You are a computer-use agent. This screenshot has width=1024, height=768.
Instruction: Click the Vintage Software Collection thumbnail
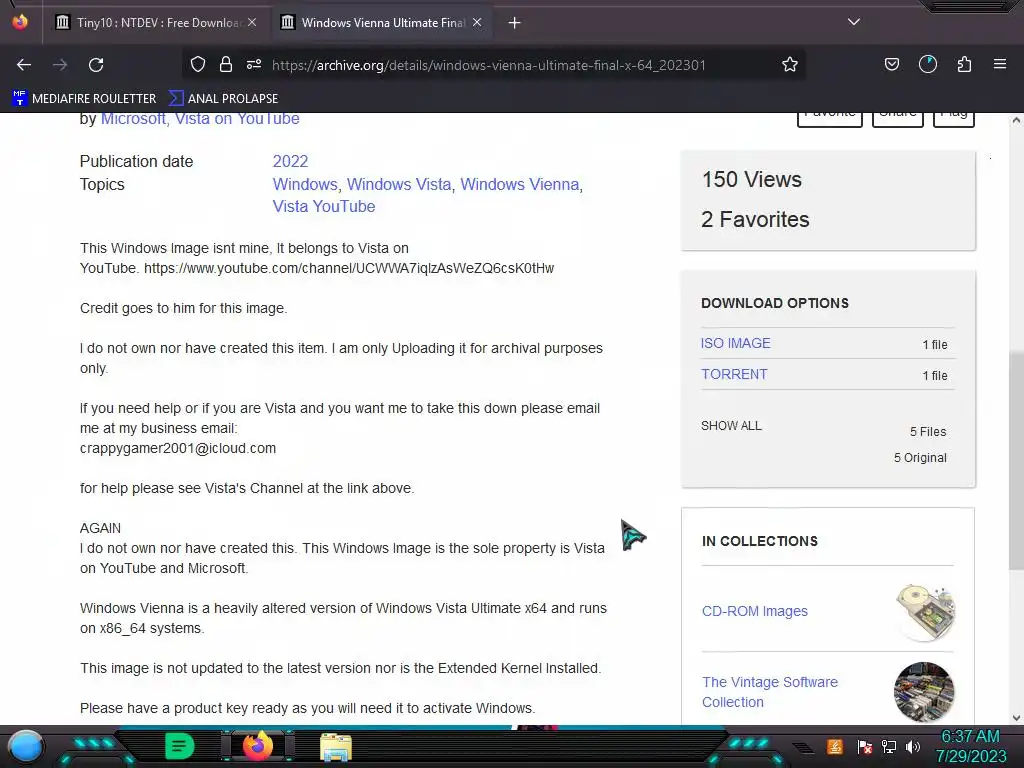click(924, 692)
